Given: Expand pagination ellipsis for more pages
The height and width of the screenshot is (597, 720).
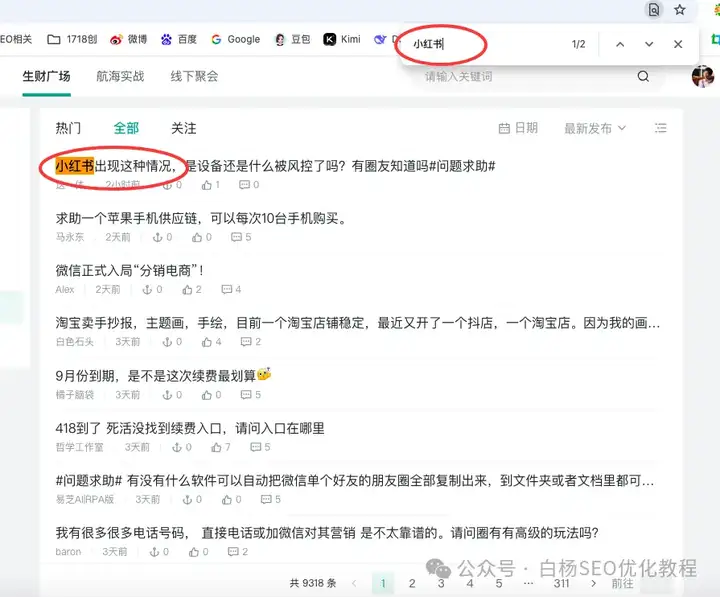Looking at the screenshot, I should tap(529, 584).
